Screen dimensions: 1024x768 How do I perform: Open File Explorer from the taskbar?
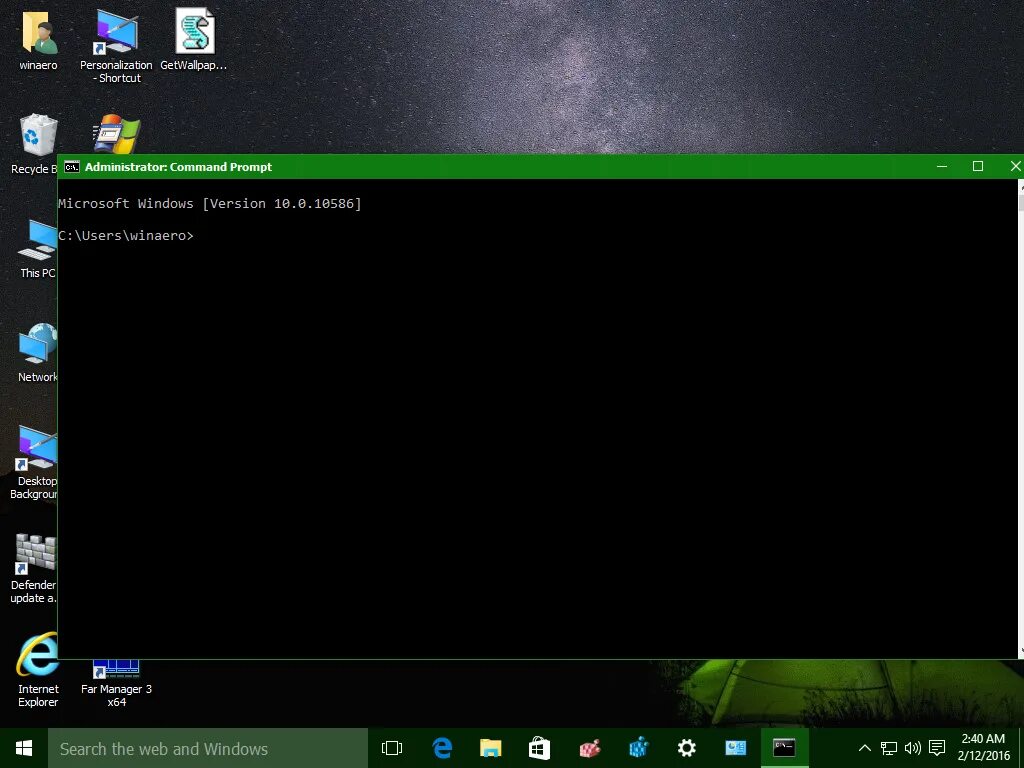490,748
